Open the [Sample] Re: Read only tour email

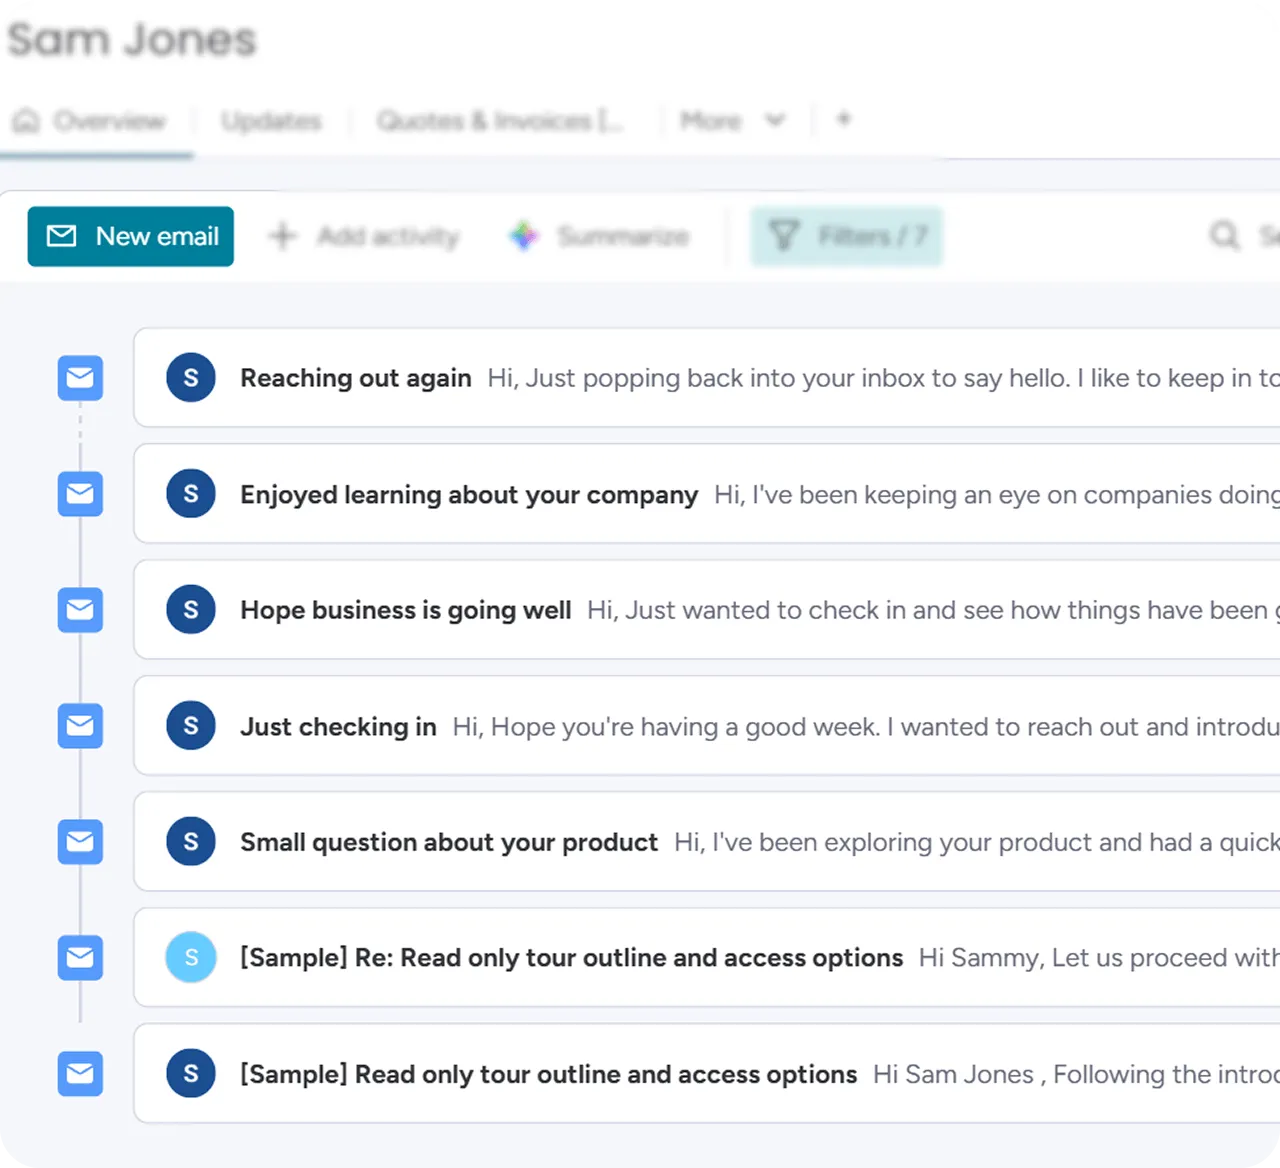(707, 958)
